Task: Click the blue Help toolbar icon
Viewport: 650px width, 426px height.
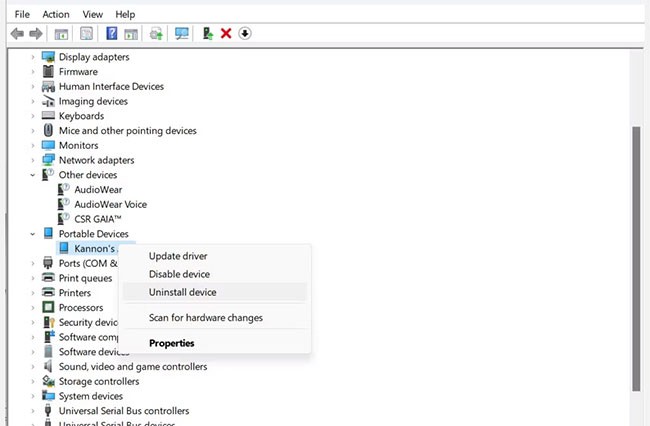Action: point(112,33)
